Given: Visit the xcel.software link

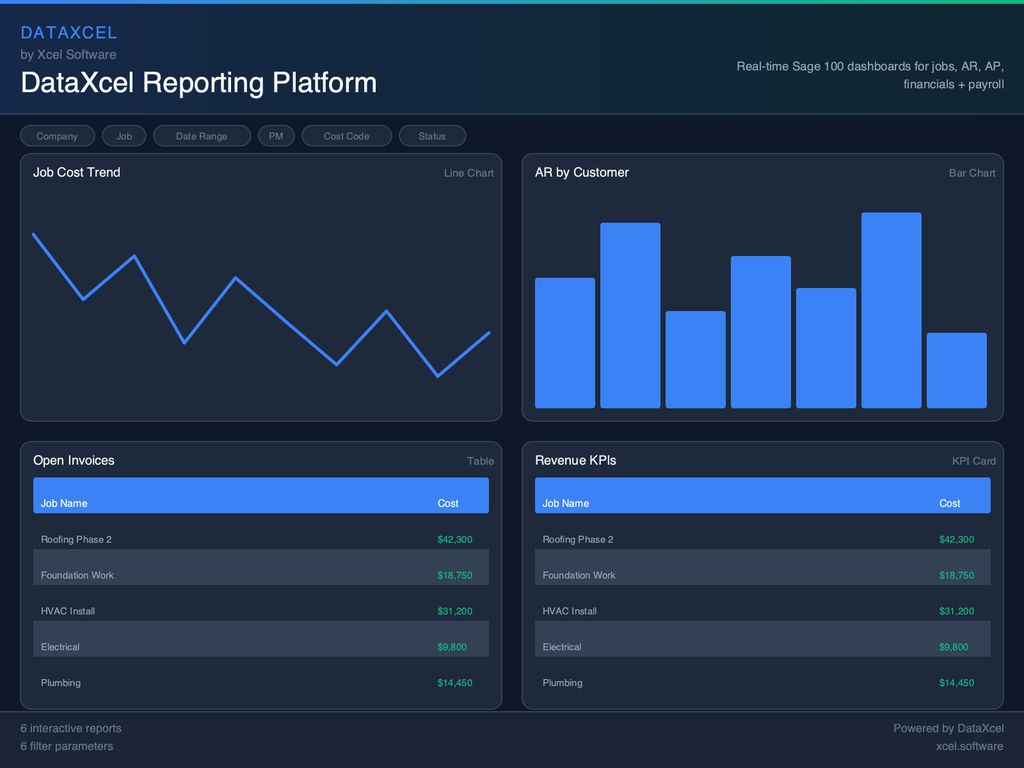Looking at the screenshot, I should click(x=969, y=746).
